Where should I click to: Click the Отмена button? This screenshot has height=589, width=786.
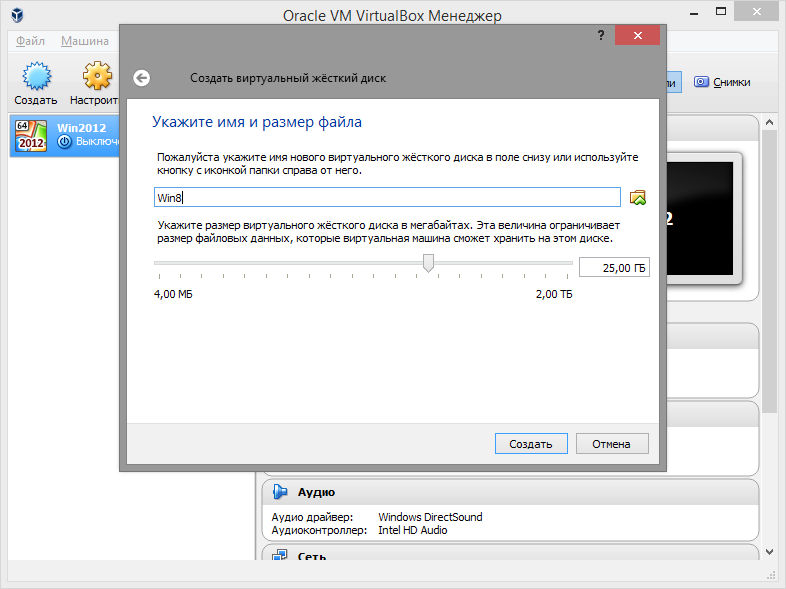[x=612, y=444]
